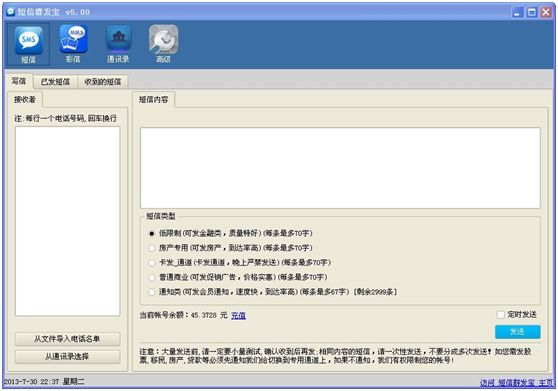Open the SMS 短信 module icon

(x=28, y=44)
